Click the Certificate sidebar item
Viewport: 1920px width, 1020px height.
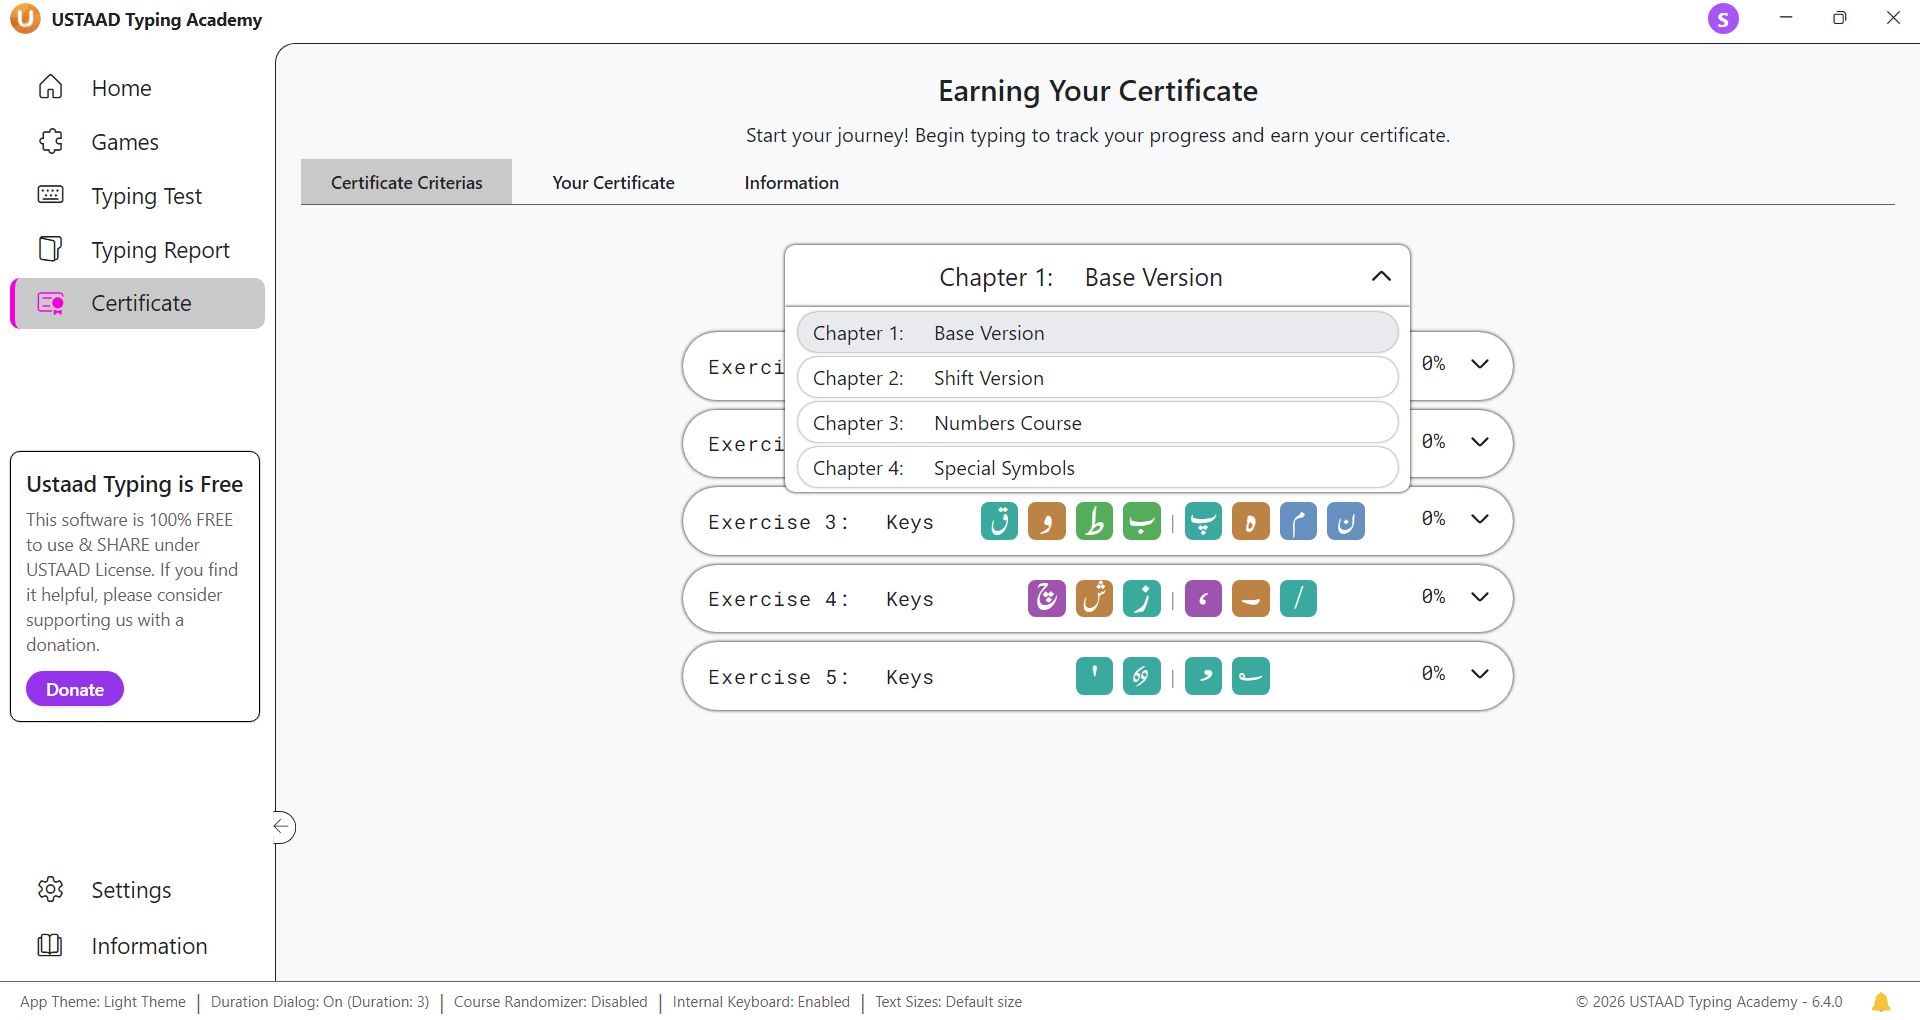point(140,303)
